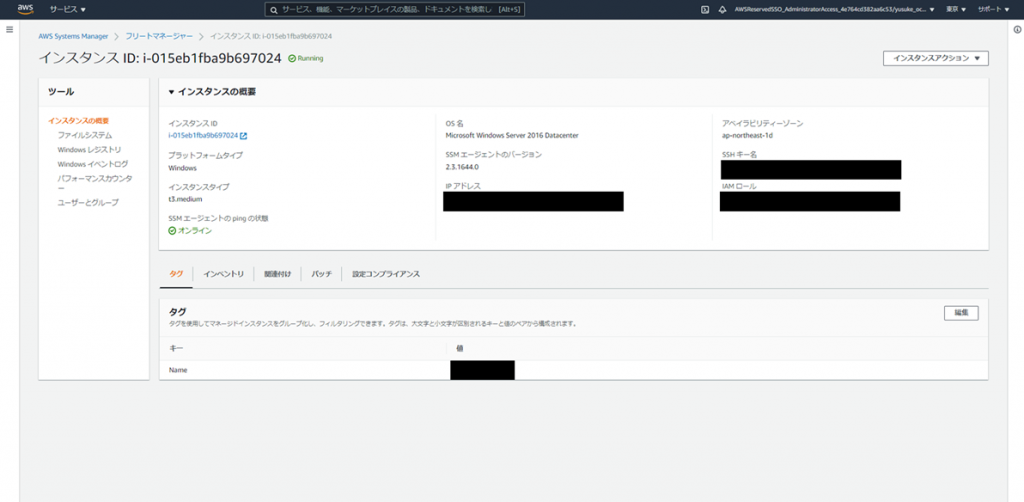
Task: Open the サービス services dropdown
Action: (x=68, y=10)
